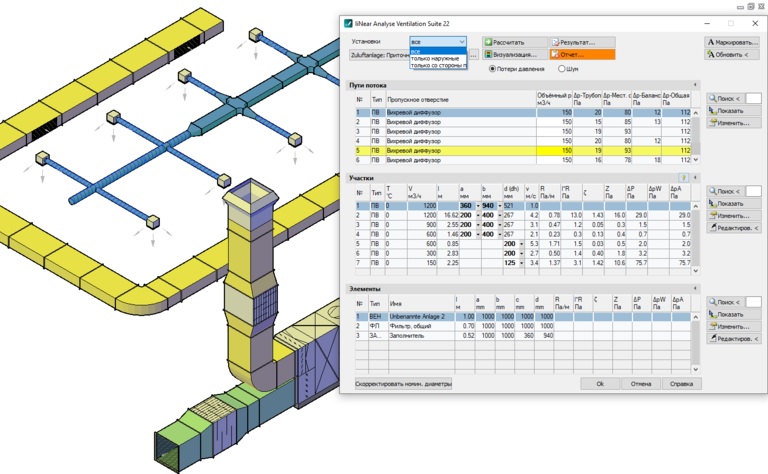
Task: Choose 'только наружные' from dropdown list
Action: (x=435, y=58)
